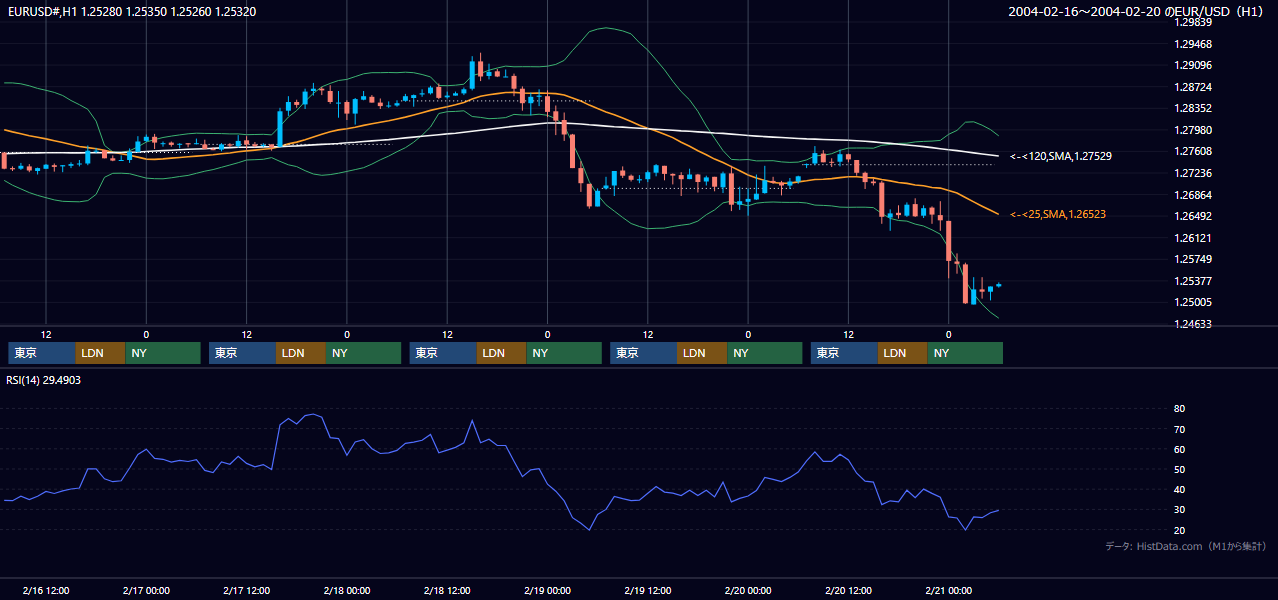1278x600 pixels.
Task: Click price axis label 1.25377
Action: point(1193,281)
